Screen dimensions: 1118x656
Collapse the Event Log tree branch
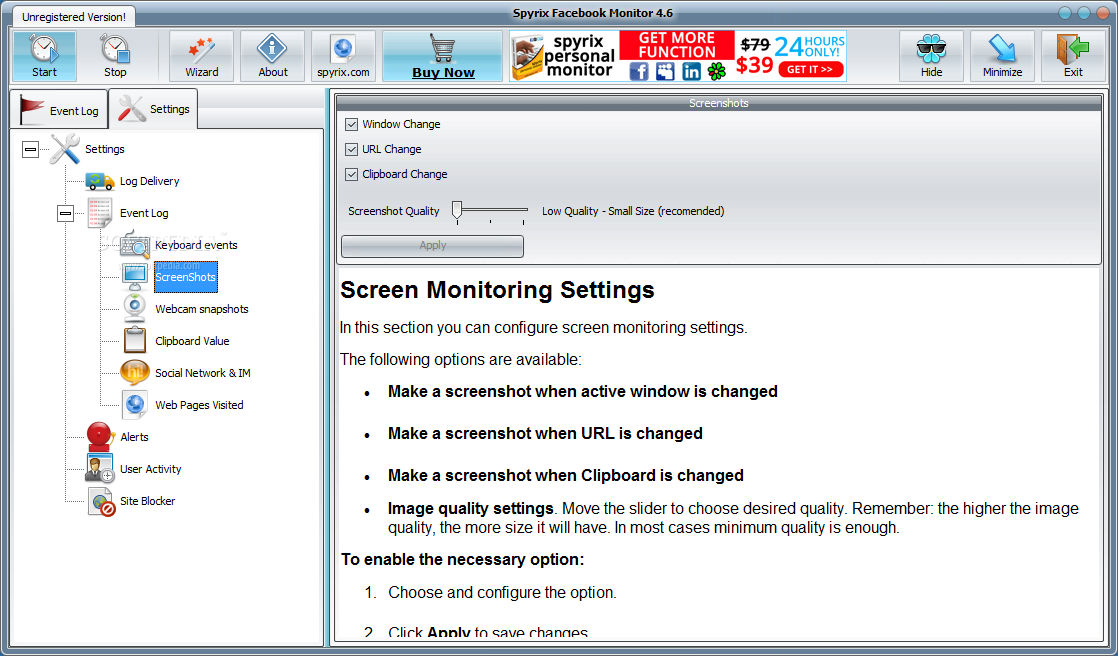click(66, 213)
